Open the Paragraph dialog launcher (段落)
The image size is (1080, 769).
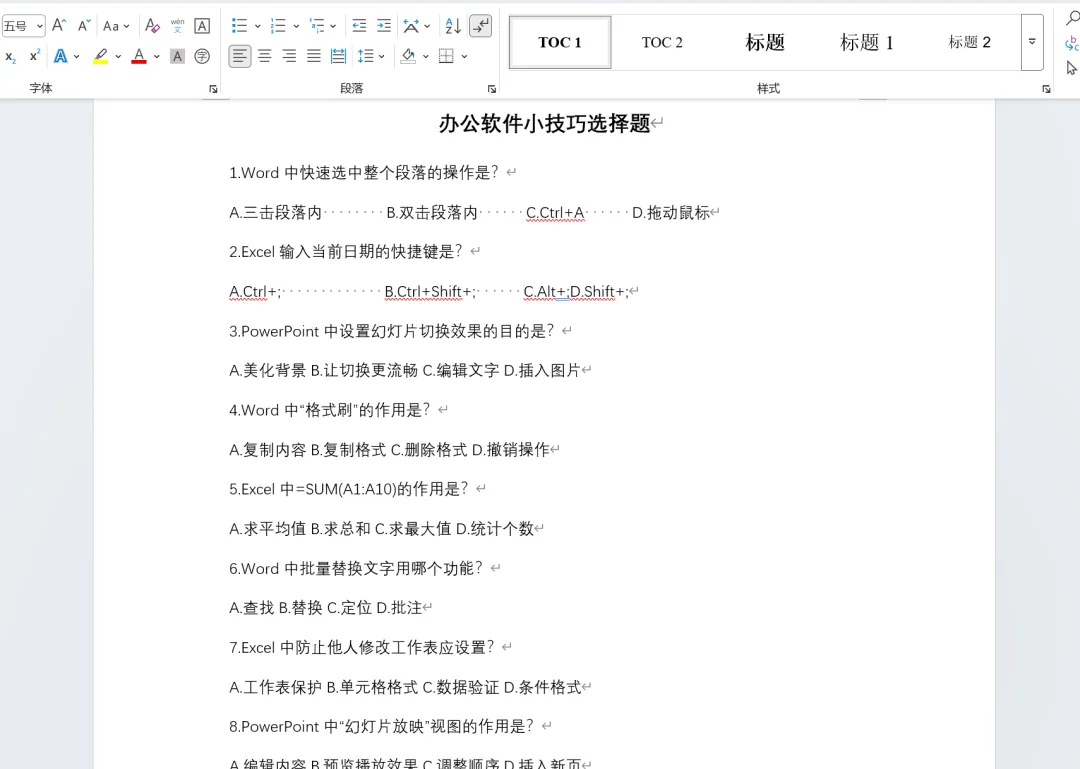coord(492,89)
